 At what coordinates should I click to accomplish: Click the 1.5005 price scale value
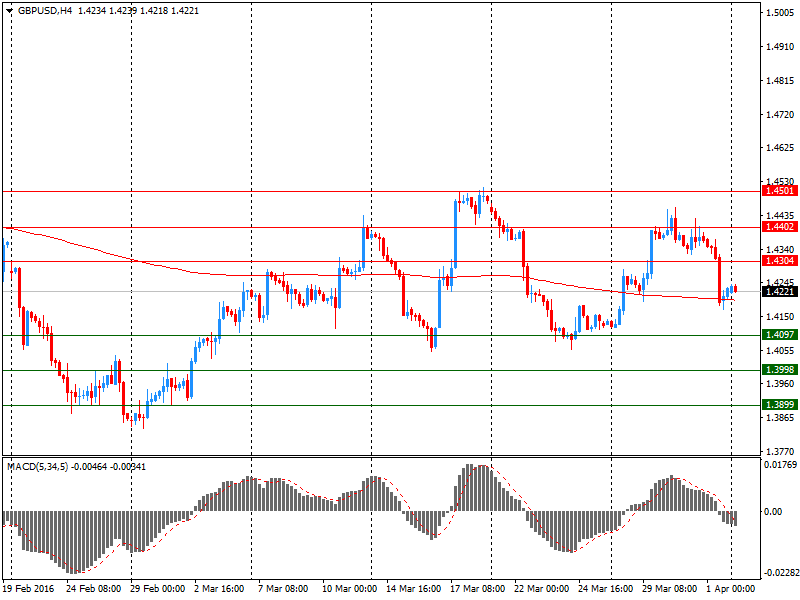tap(780, 13)
